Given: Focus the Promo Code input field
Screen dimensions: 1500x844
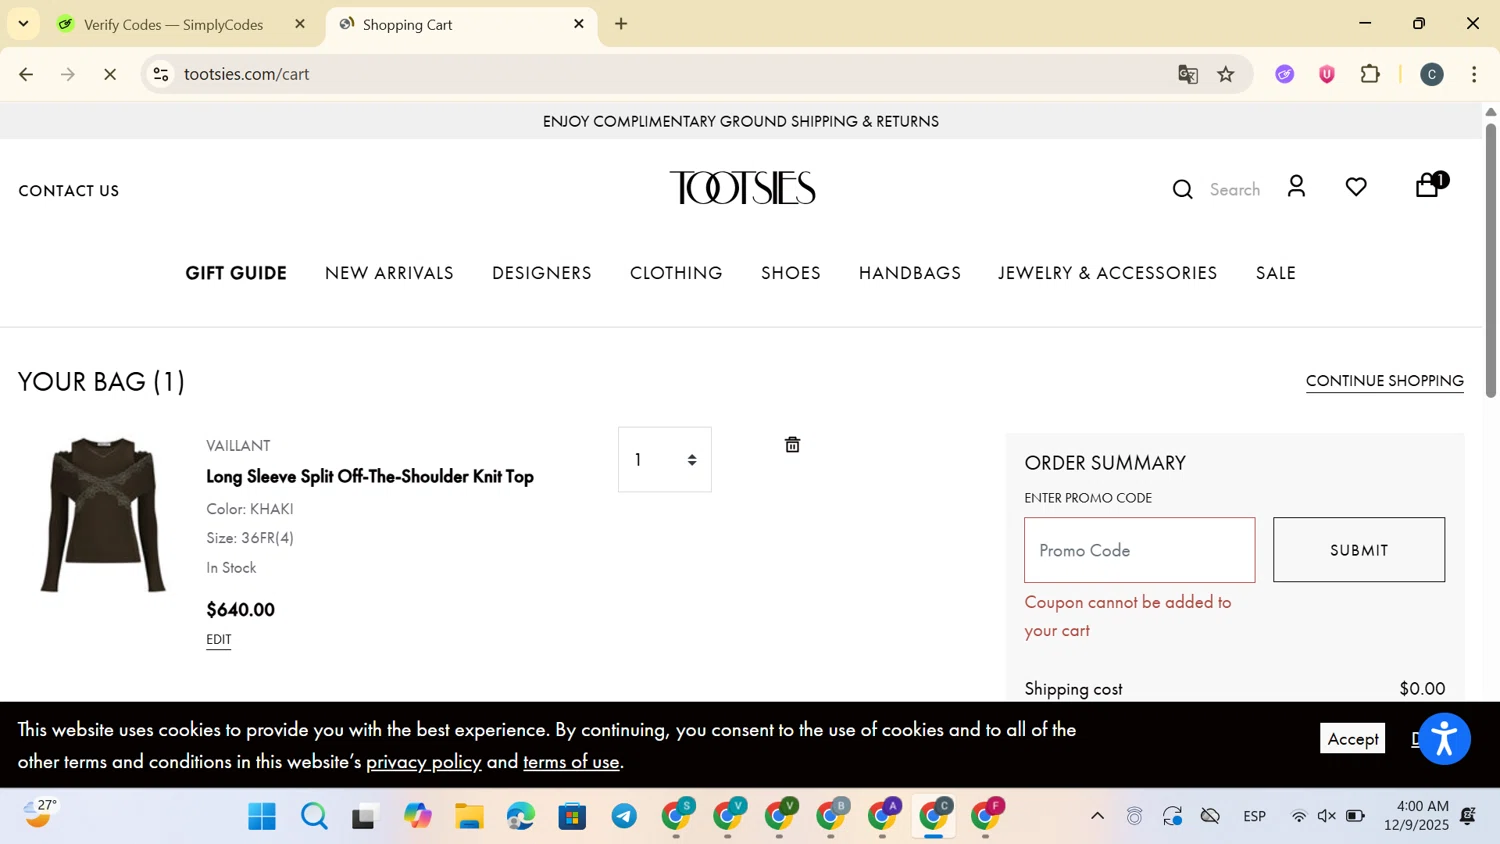Looking at the screenshot, I should pyautogui.click(x=1139, y=550).
